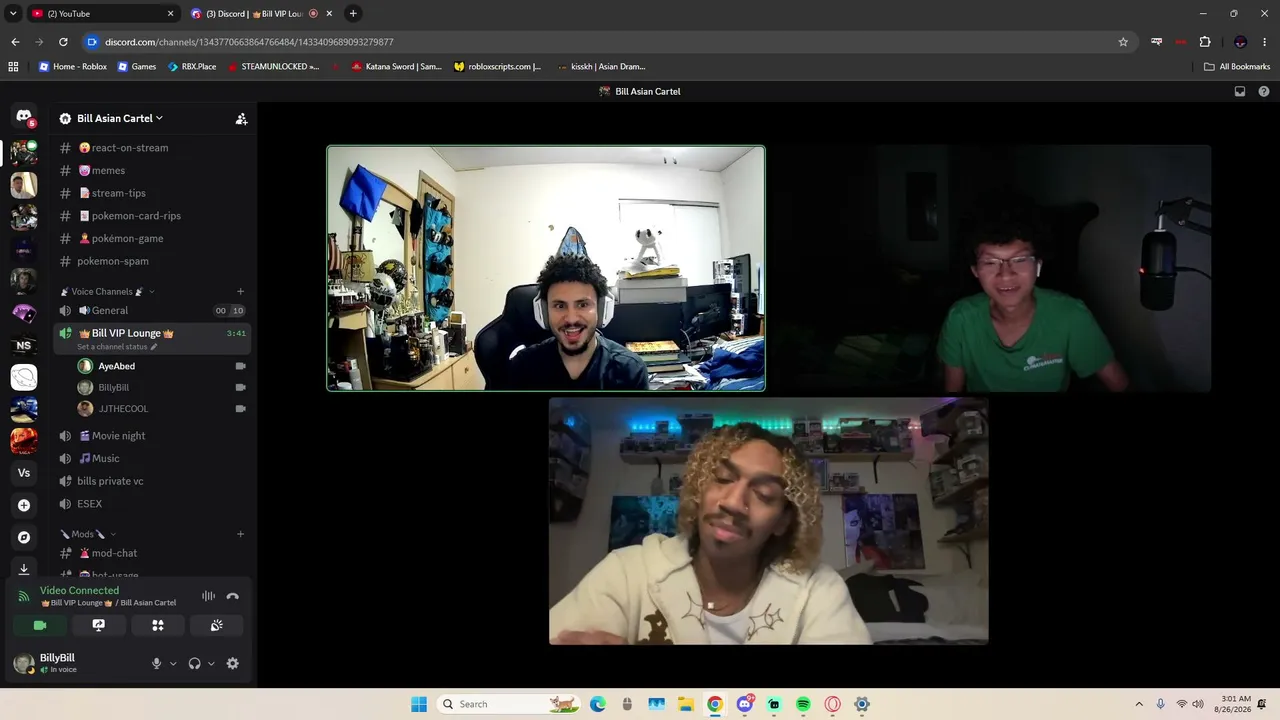Viewport: 1280px width, 720px height.
Task: Open the Chrome apps grid in bookmarks bar
Action: (x=13, y=67)
